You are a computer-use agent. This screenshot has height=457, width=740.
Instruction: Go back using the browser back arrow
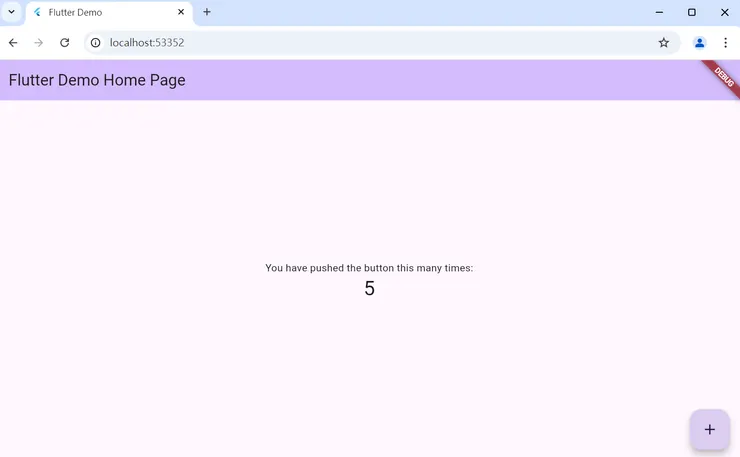13,42
